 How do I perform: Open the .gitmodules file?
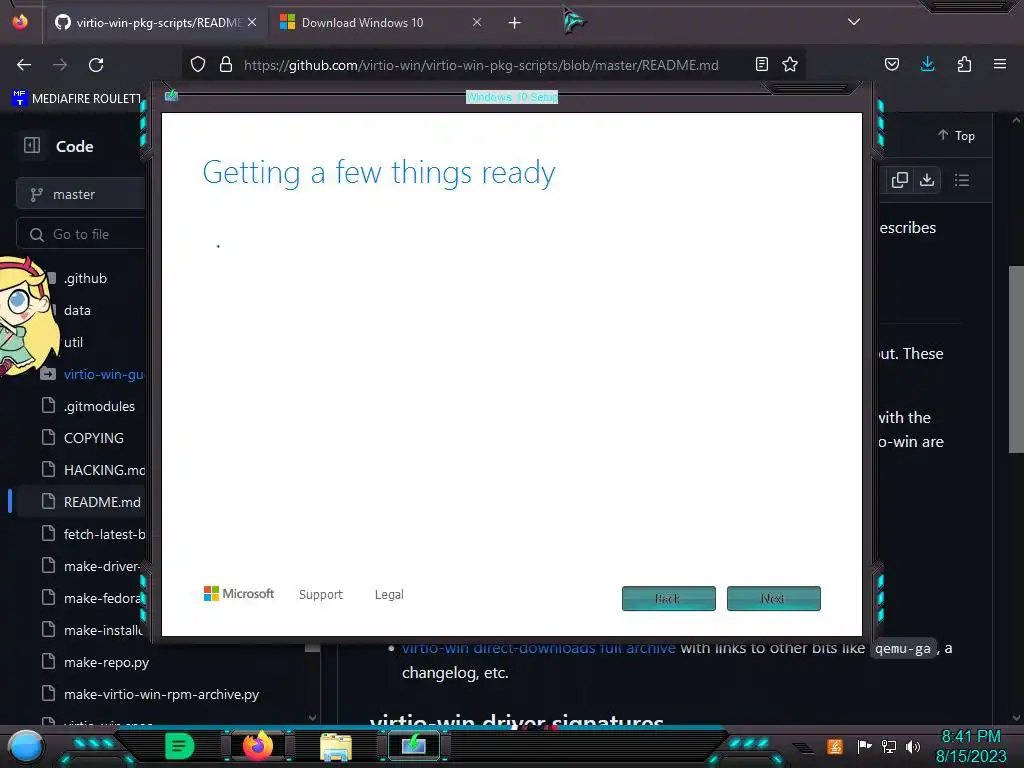tap(99, 406)
